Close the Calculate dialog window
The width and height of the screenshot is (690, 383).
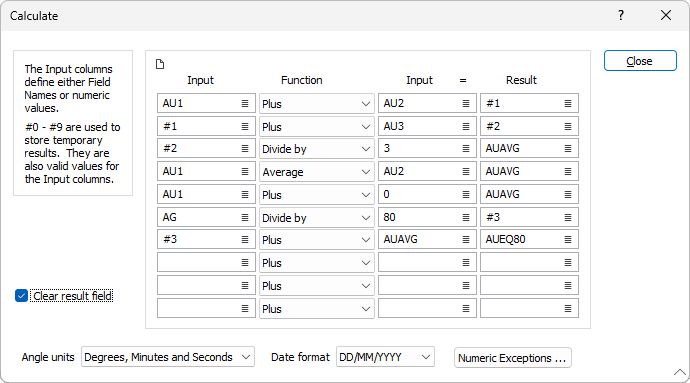(666, 15)
